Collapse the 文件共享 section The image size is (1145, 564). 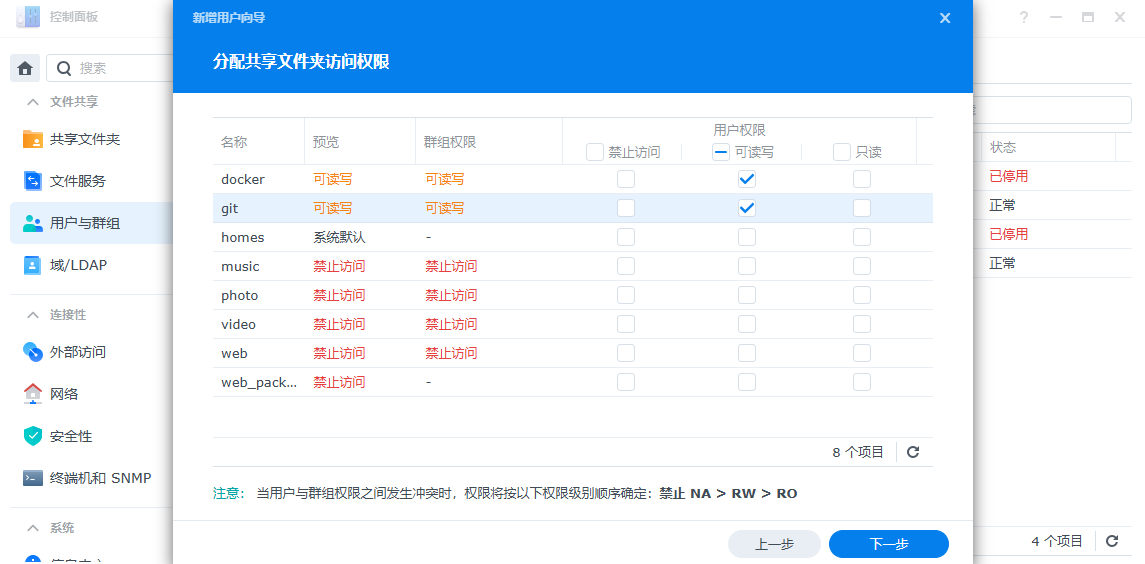[33, 102]
